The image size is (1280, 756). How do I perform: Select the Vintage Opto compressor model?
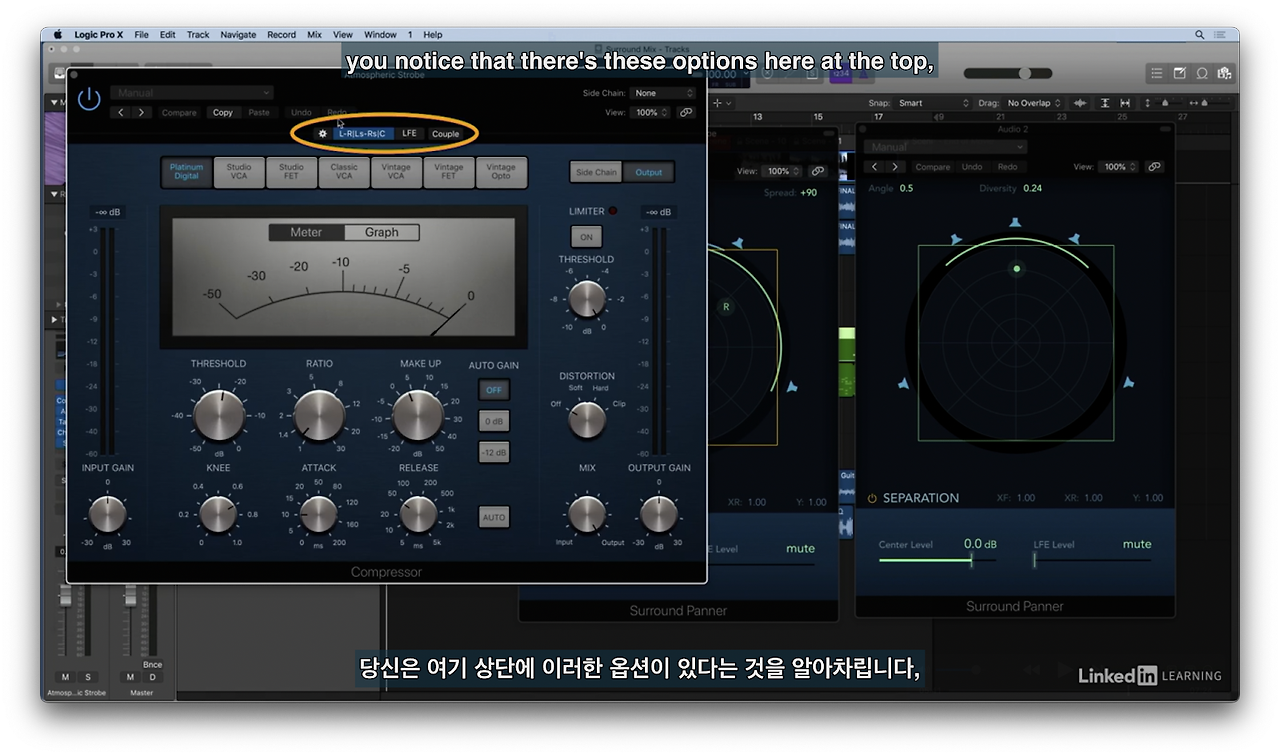coord(501,172)
